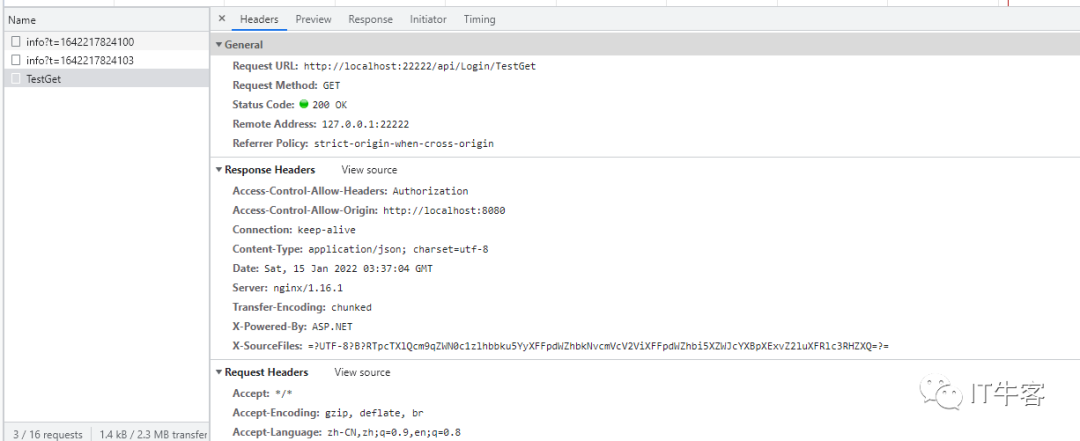Select Remote Address 127.0.0.1:22222
1080x441 pixels.
[x=365, y=124]
